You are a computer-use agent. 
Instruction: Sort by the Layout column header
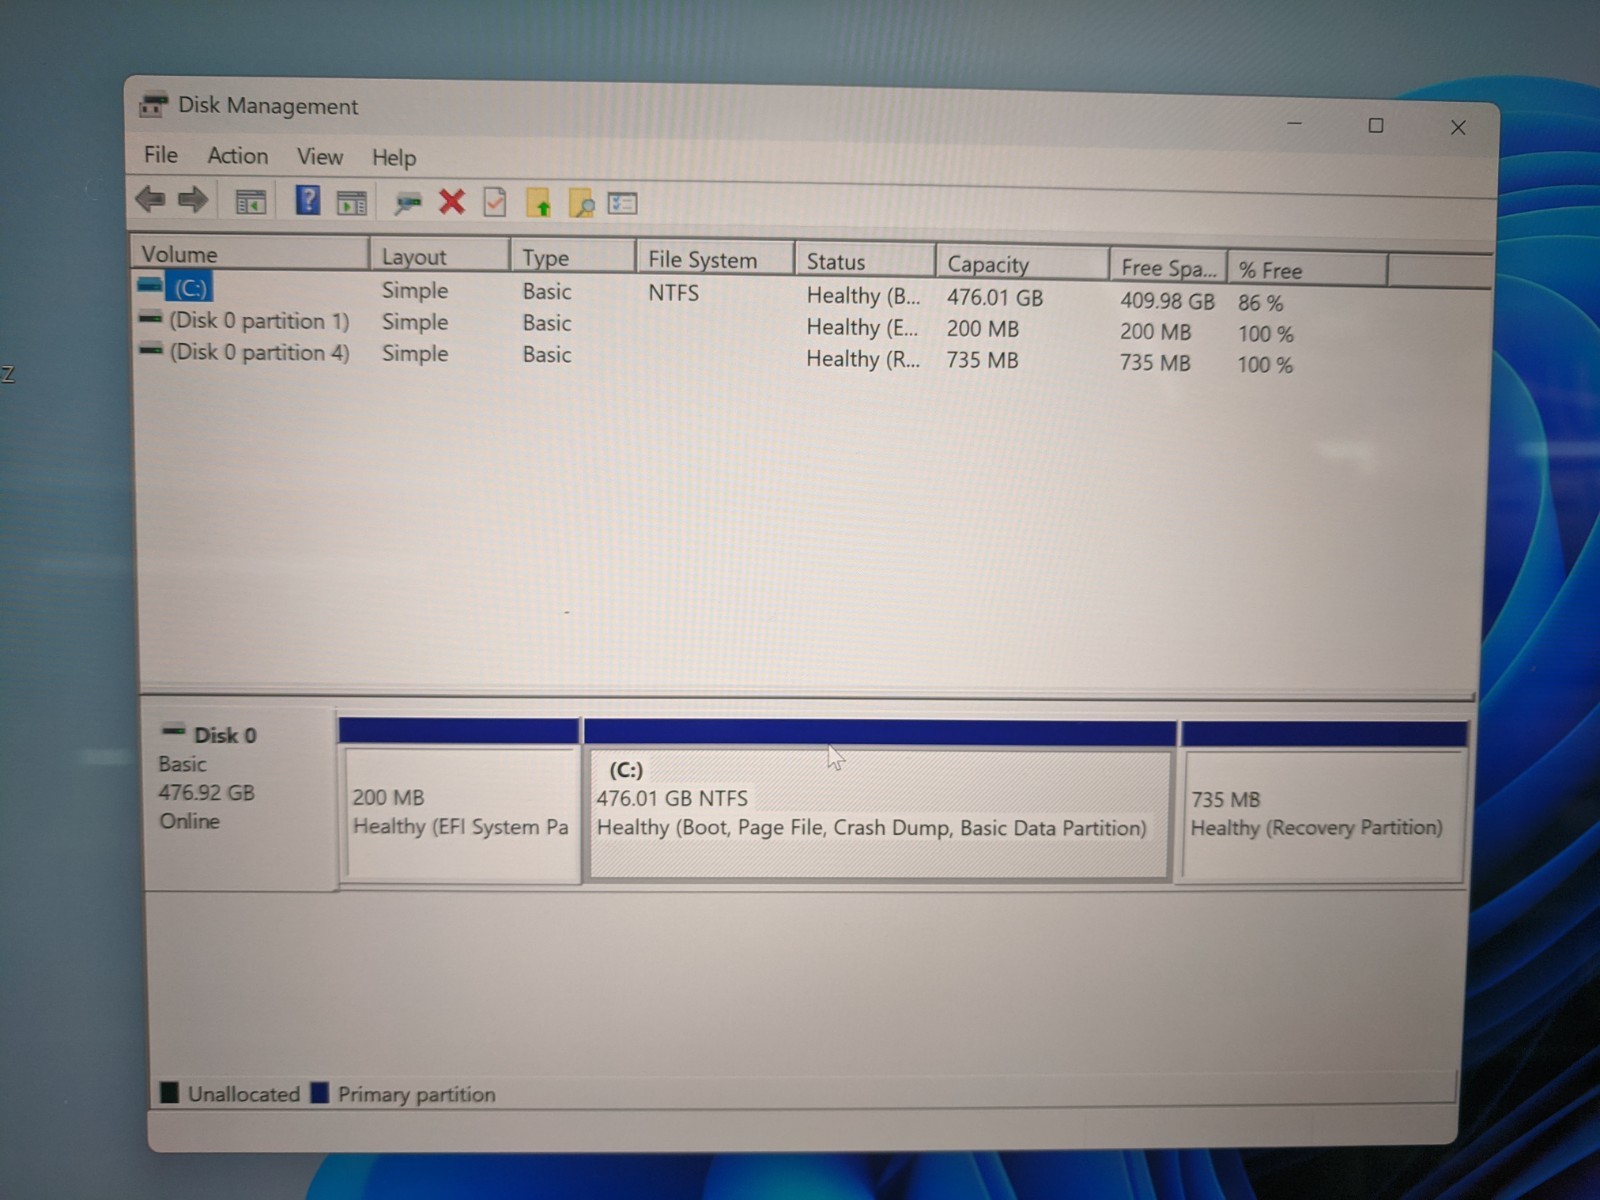pos(440,256)
